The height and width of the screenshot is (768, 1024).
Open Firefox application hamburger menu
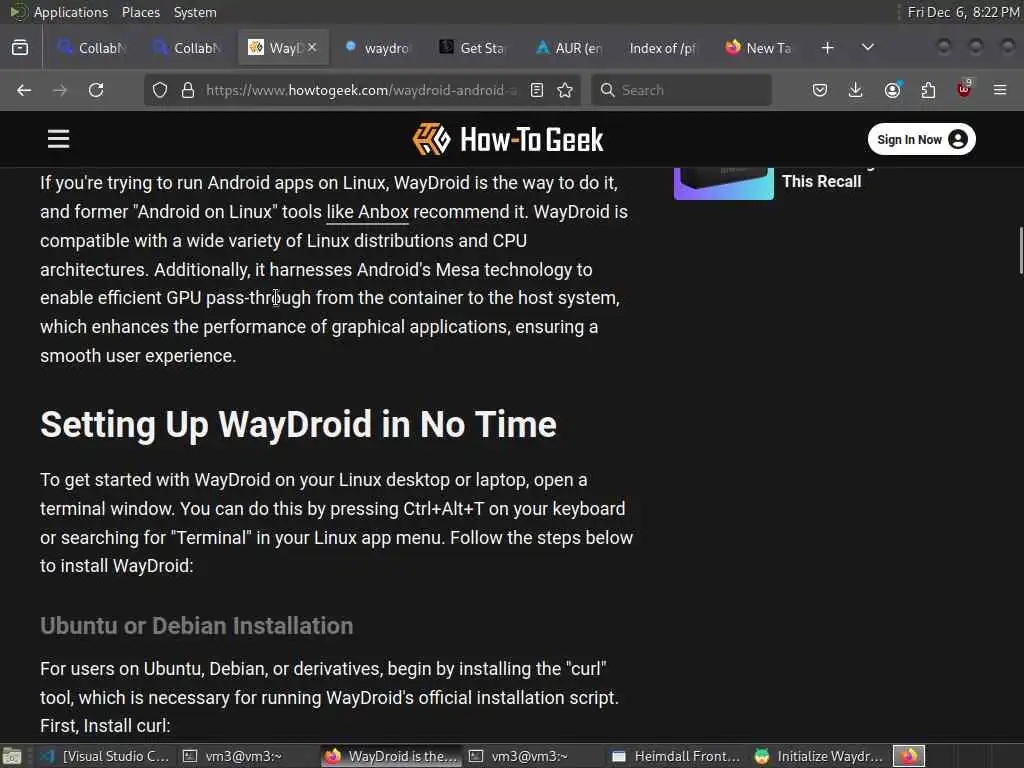click(x=1000, y=90)
